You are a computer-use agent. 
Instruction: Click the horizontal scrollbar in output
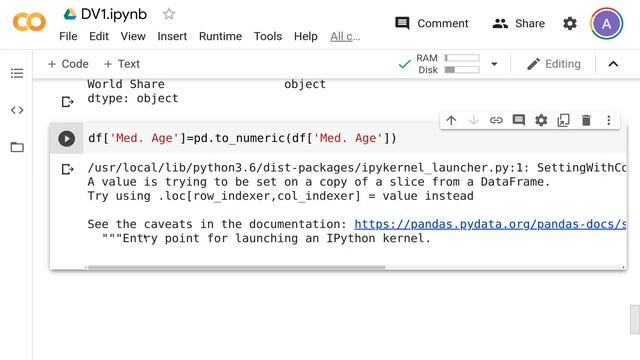(237, 268)
